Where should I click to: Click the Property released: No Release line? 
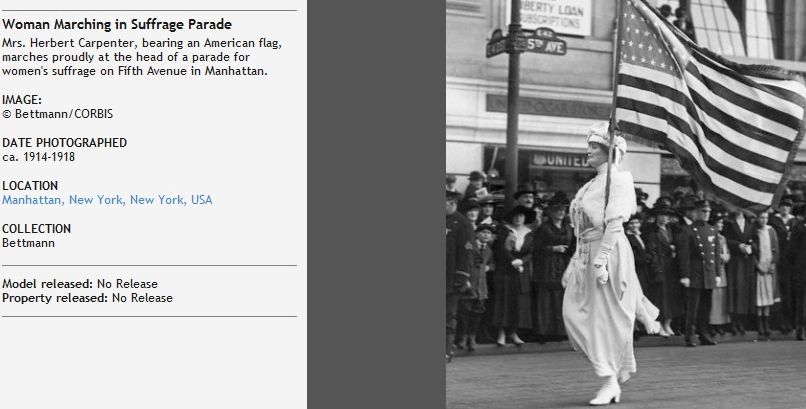[x=87, y=298]
